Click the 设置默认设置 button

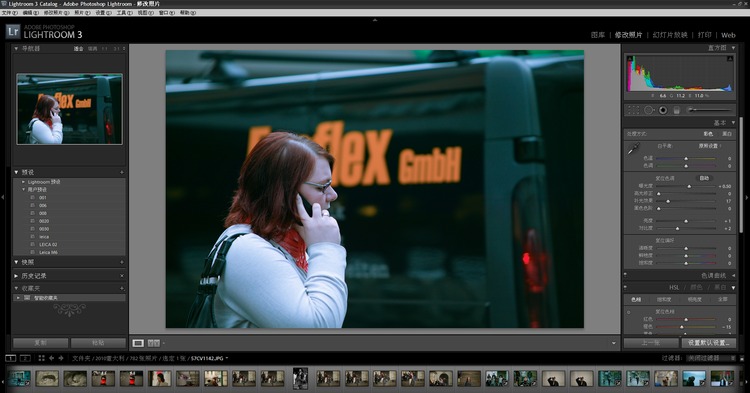[x=708, y=343]
